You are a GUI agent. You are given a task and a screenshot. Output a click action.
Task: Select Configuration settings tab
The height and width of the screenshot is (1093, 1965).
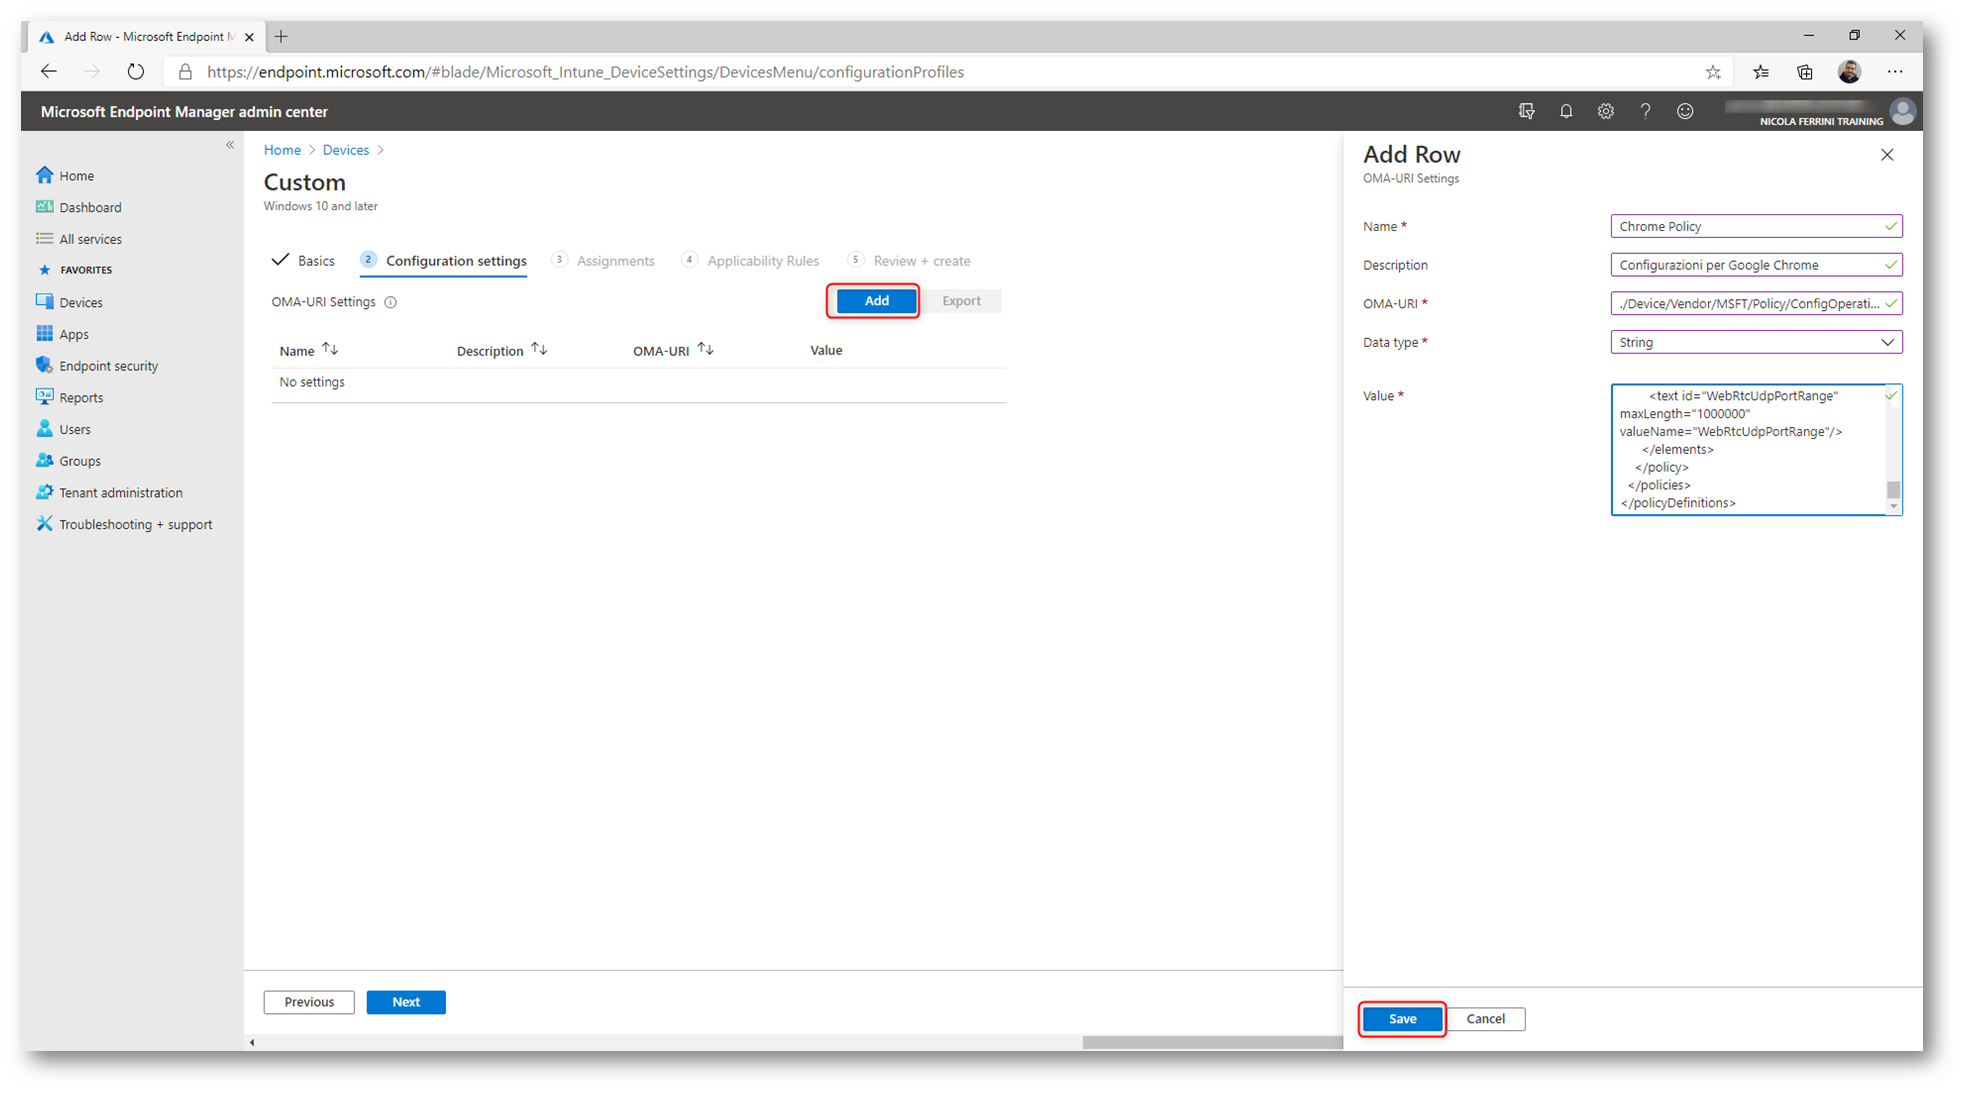pyautogui.click(x=444, y=261)
